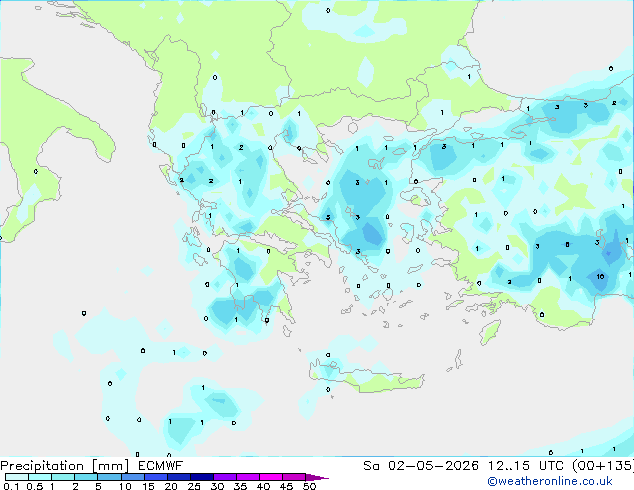
Task: Click the 20–25 mm legend color box
Action: point(179,477)
